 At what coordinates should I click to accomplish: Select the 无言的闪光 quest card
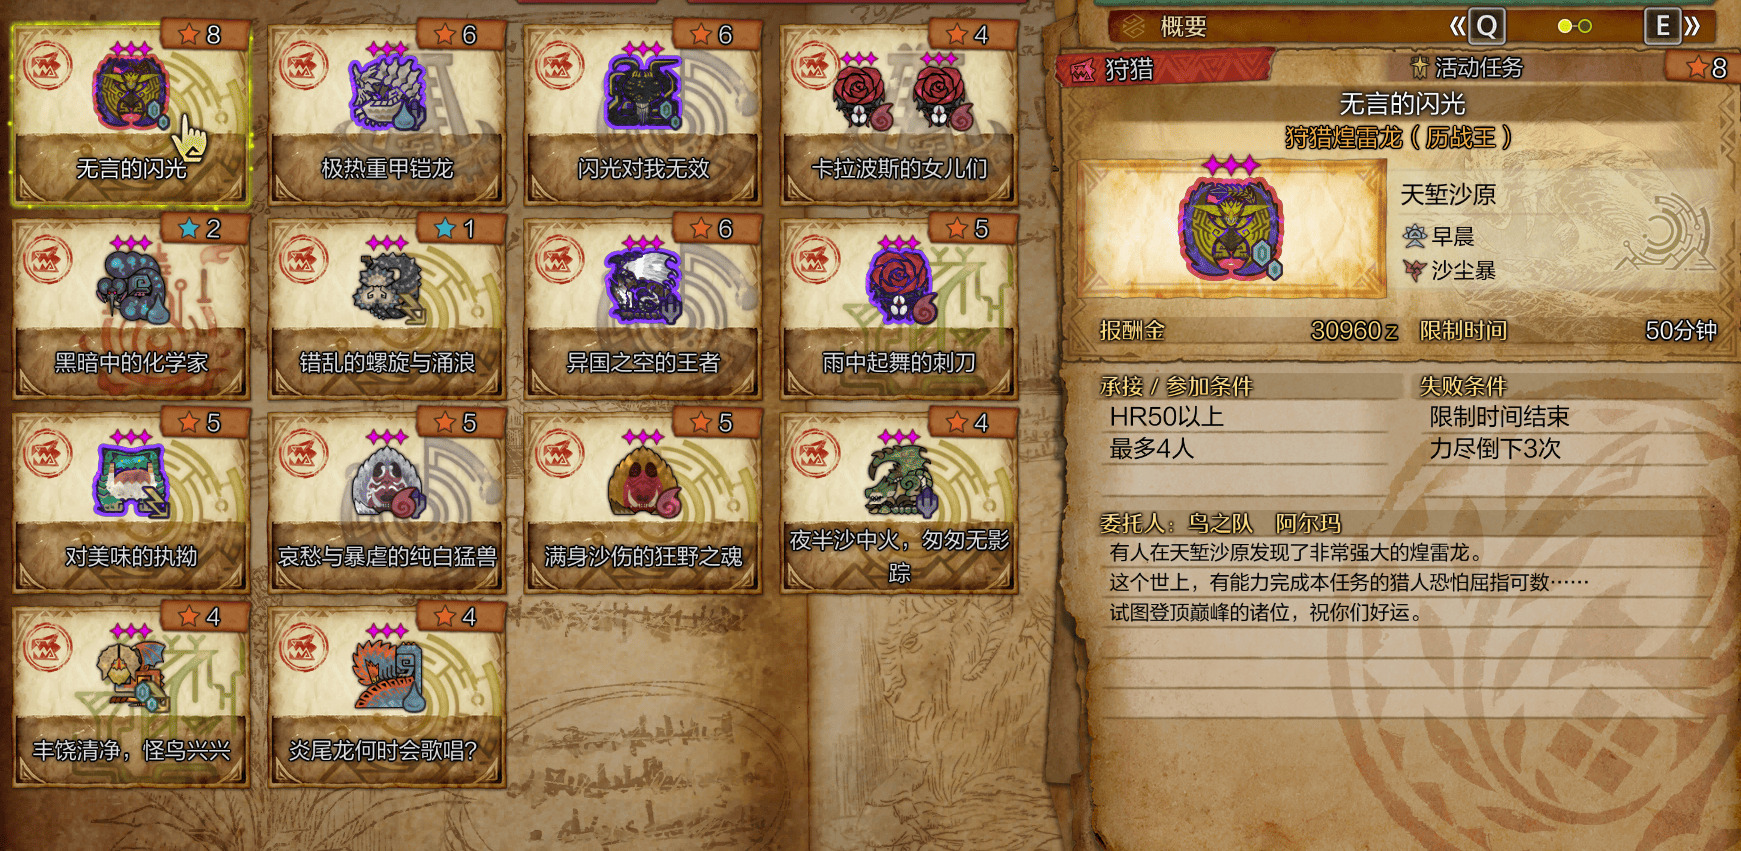131,115
